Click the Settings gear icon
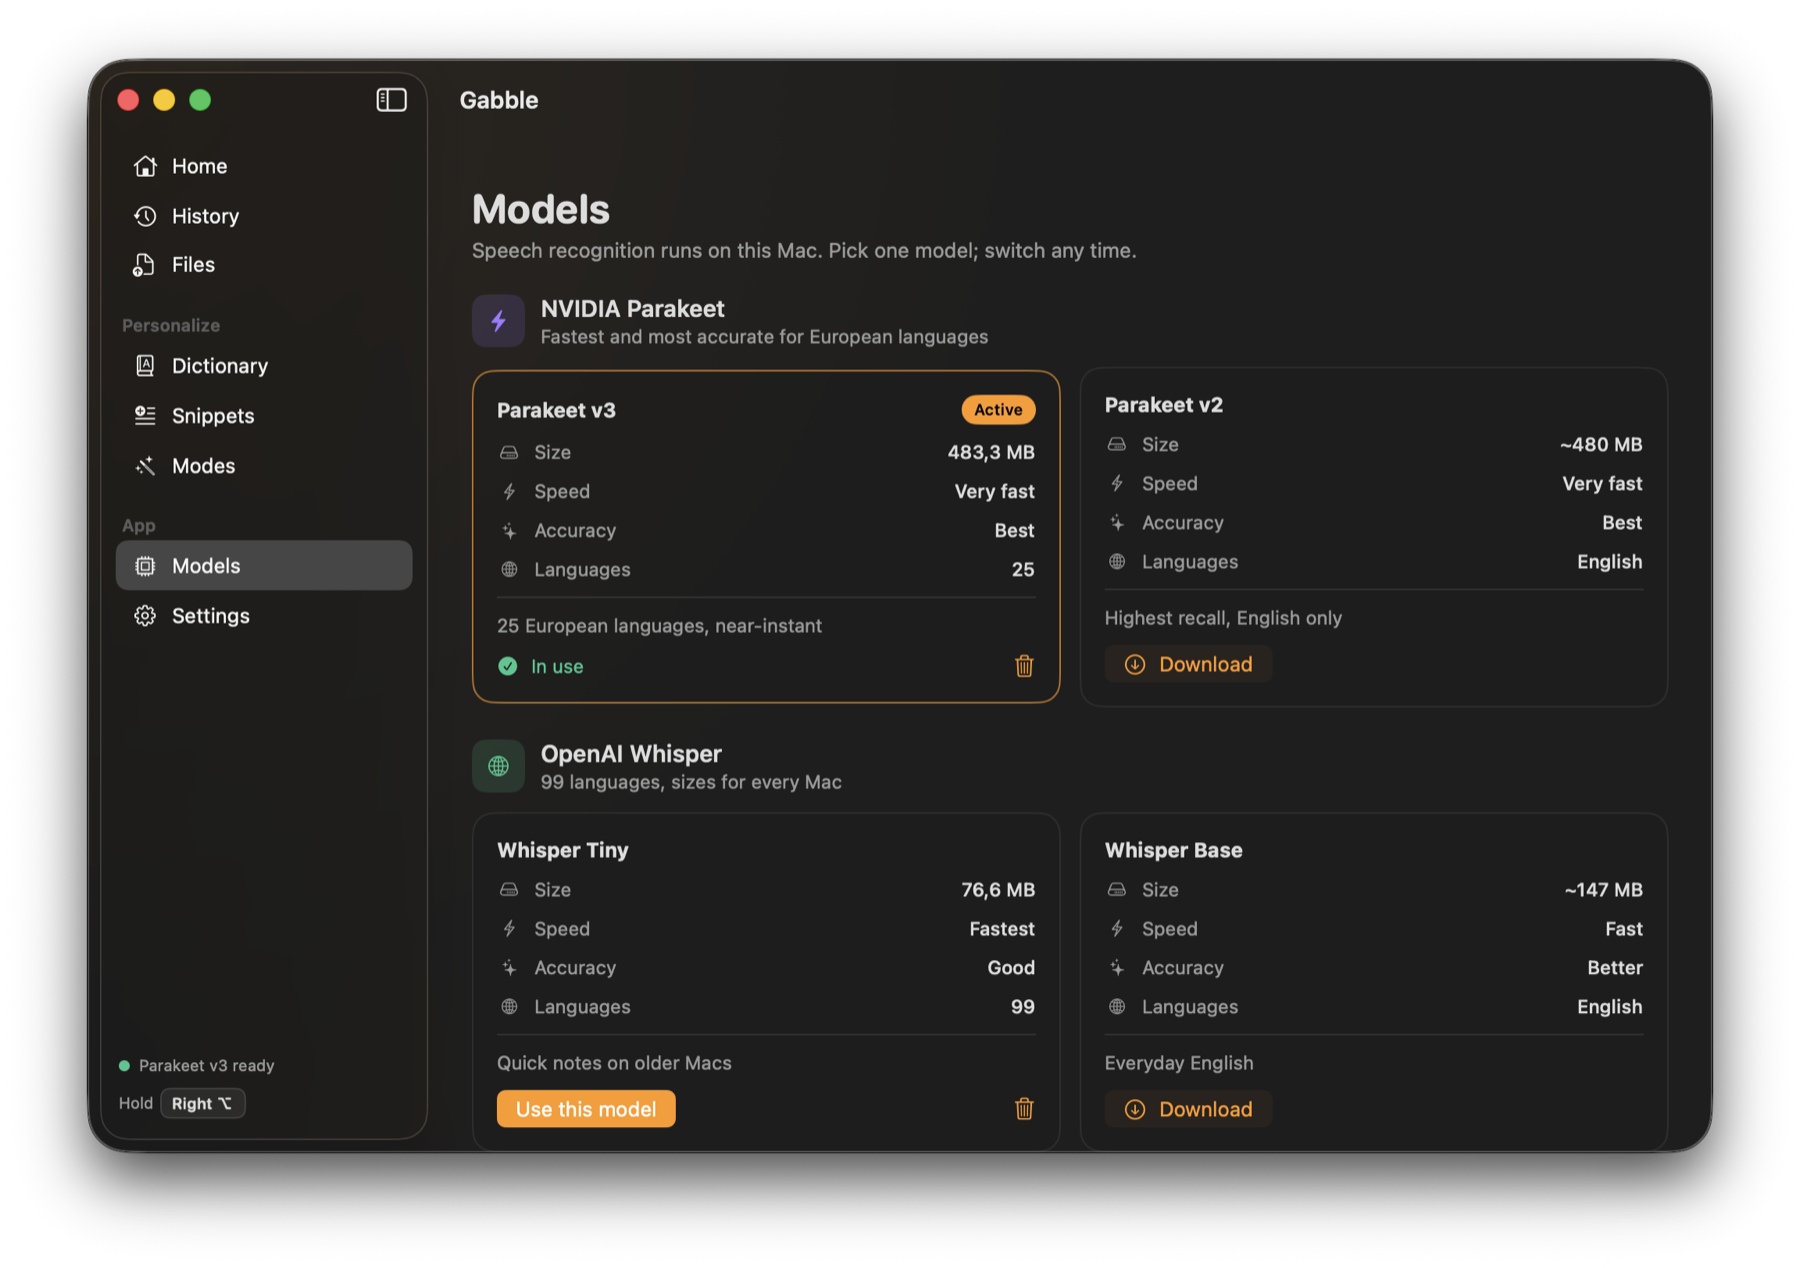1800x1268 pixels. [x=145, y=616]
